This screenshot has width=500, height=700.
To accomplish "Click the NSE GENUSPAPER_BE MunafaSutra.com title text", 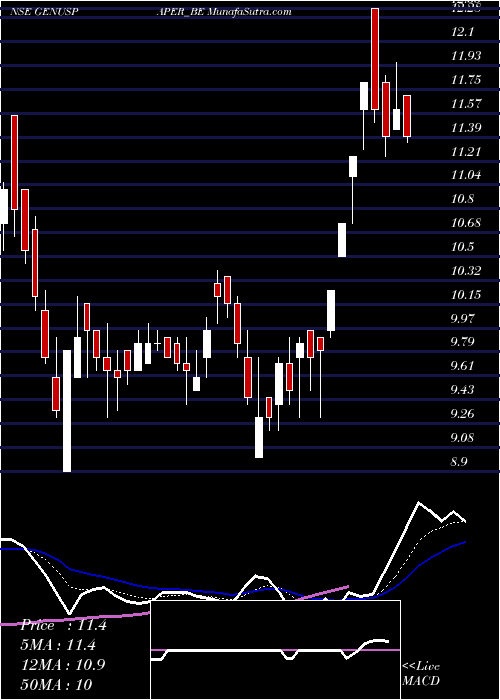I will point(150,11).
